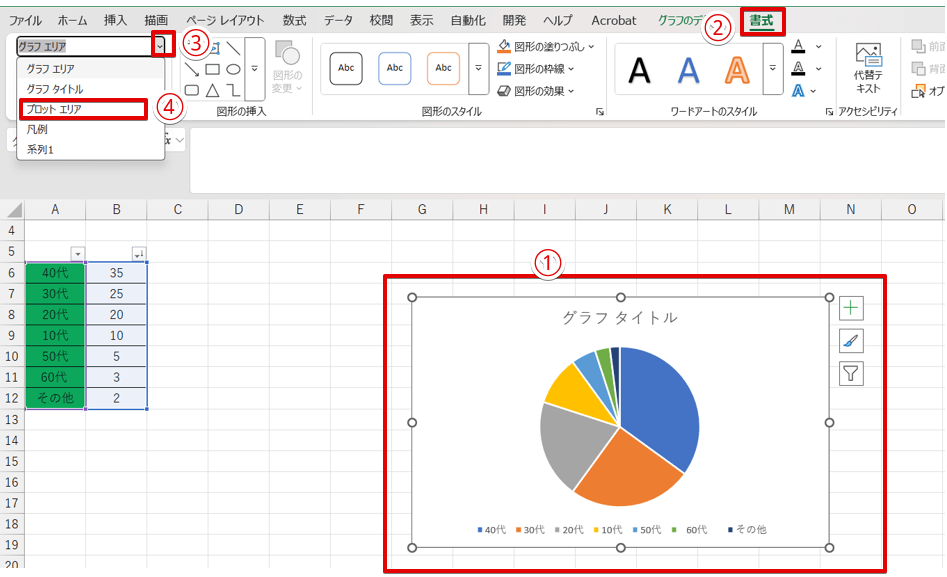947x577 pixels.
Task: Select the グラフ タイトル text in chart
Action: [x=620, y=317]
